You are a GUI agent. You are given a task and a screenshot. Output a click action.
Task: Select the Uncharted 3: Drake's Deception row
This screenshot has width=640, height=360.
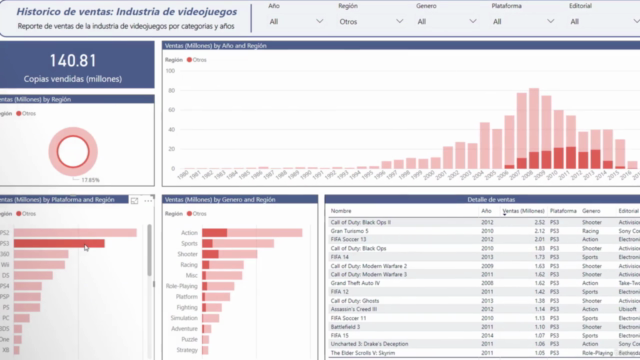point(484,344)
